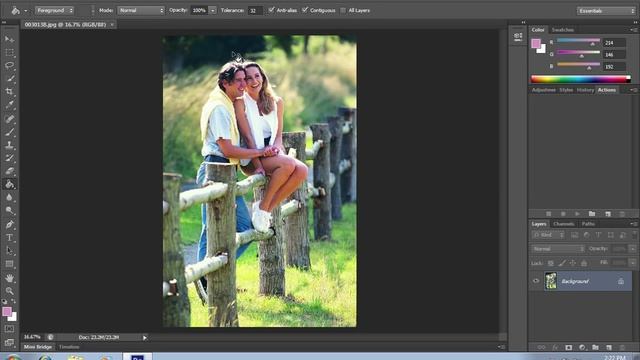
Task: Select the Dodge tool
Action: coord(9,210)
